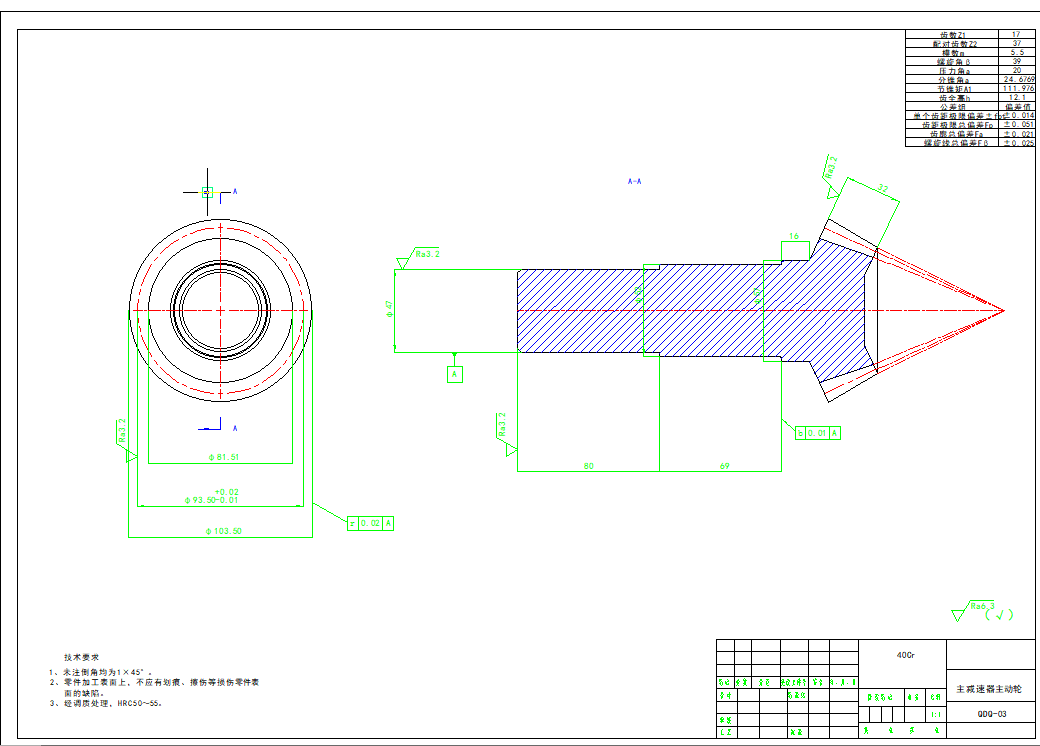Select the lower blue section arrow A
Viewport: 1040px width, 746px height.
point(213,428)
